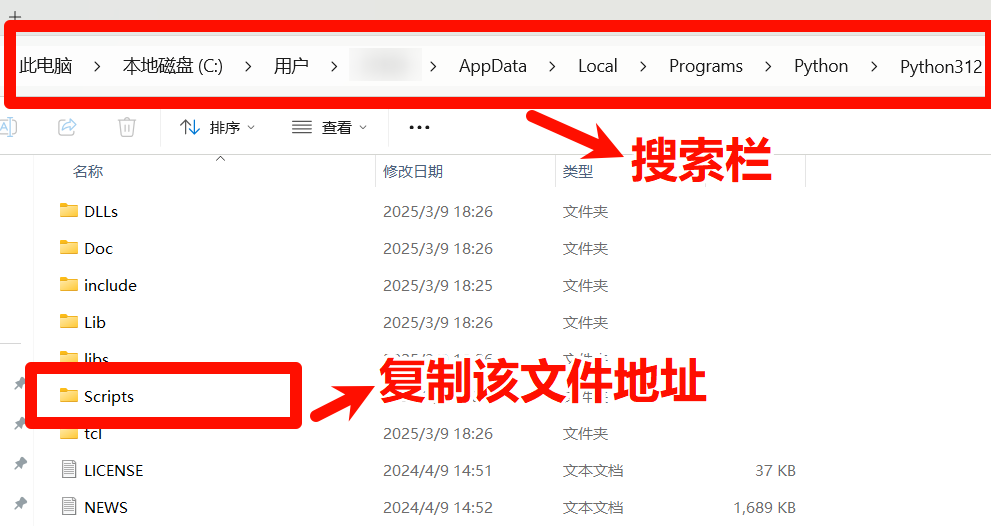Select the Scripts folder icon
The width and height of the screenshot is (991, 526).
69,396
